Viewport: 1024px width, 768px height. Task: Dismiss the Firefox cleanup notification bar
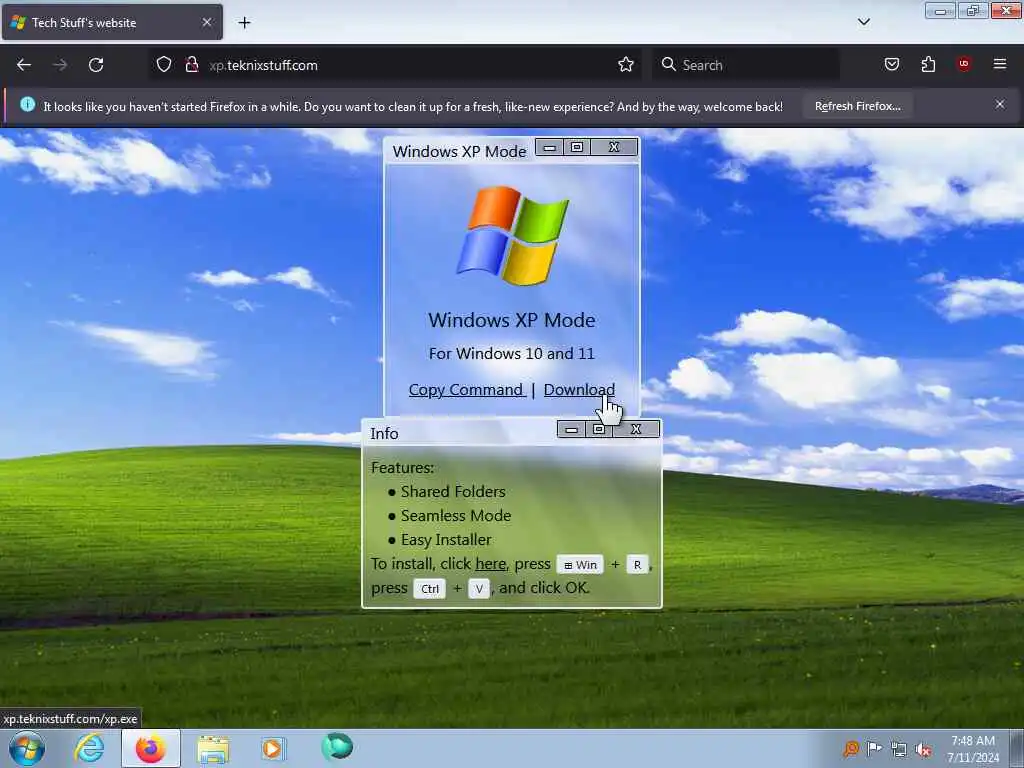pos(999,104)
